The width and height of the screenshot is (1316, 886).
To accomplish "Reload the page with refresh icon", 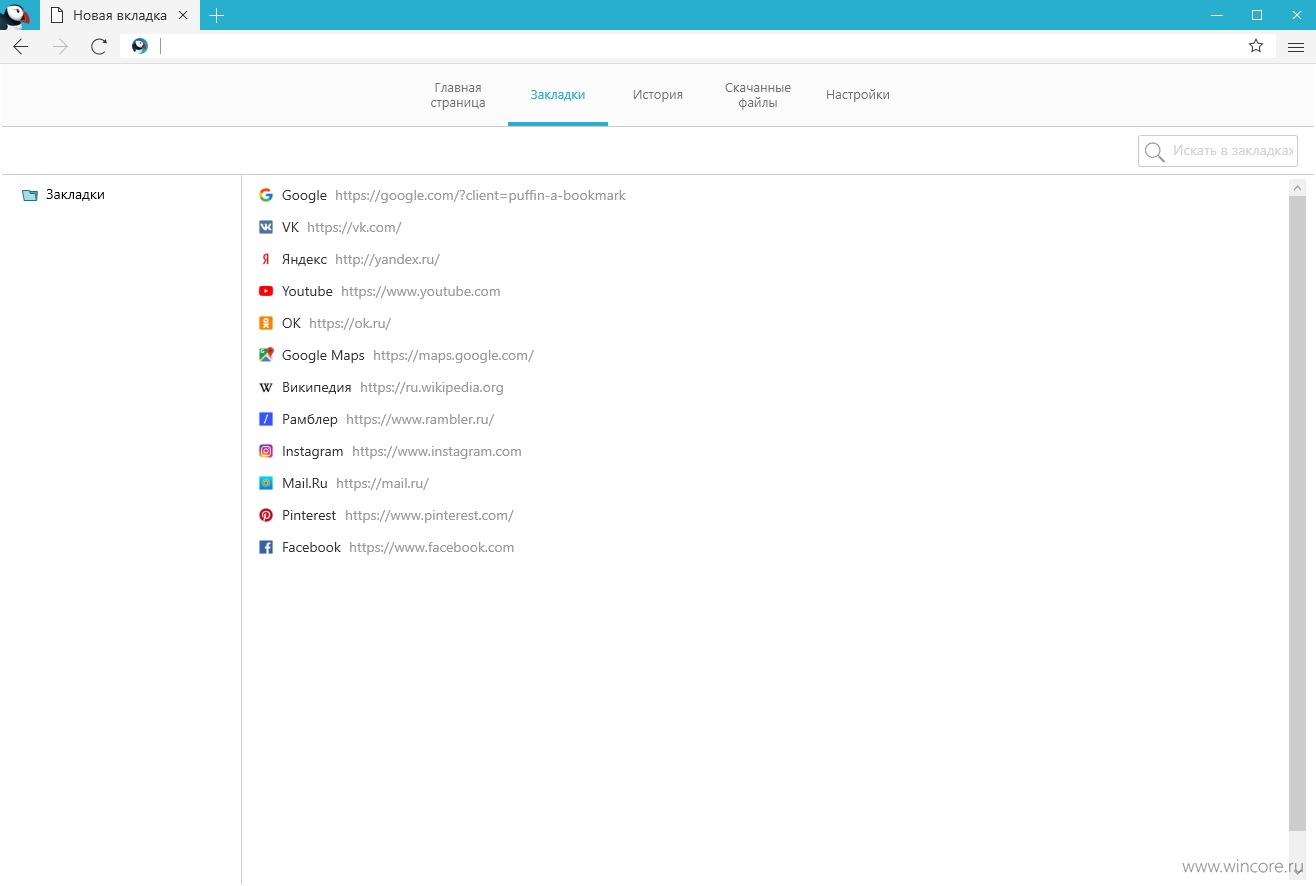I will (98, 46).
